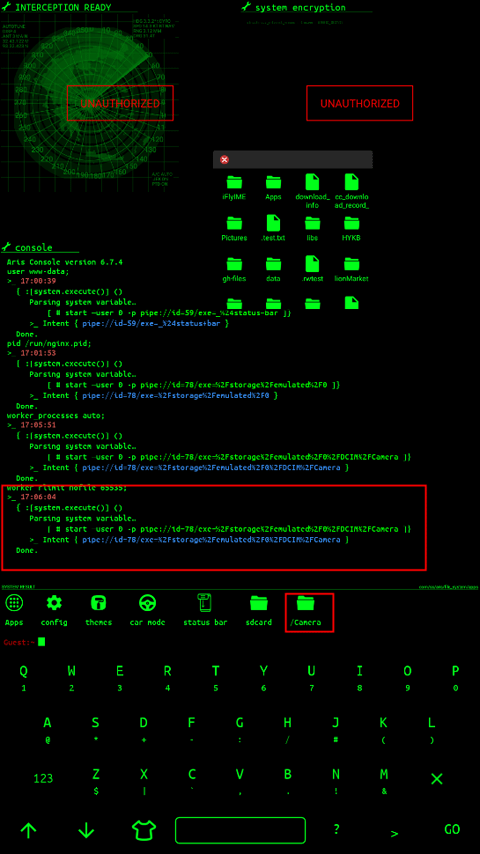
Task: Tap the up arrow history key
Action: click(x=28, y=830)
